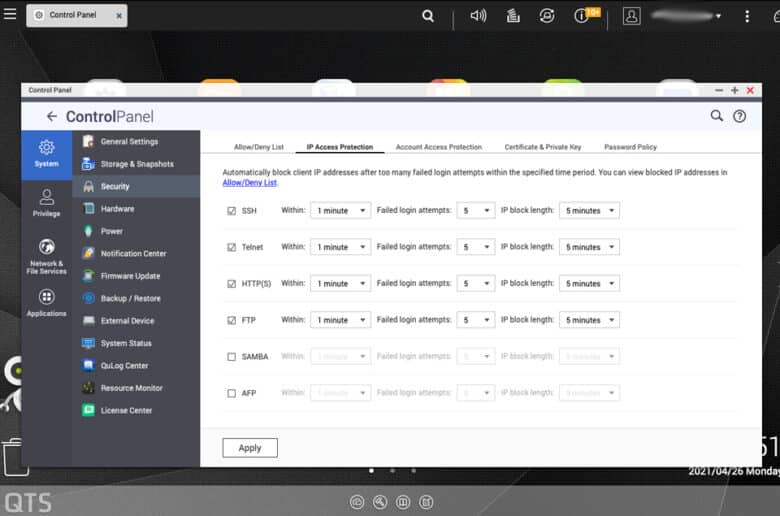Open FTP failed login attempts dropdown
This screenshot has width=780, height=516.
coord(476,320)
